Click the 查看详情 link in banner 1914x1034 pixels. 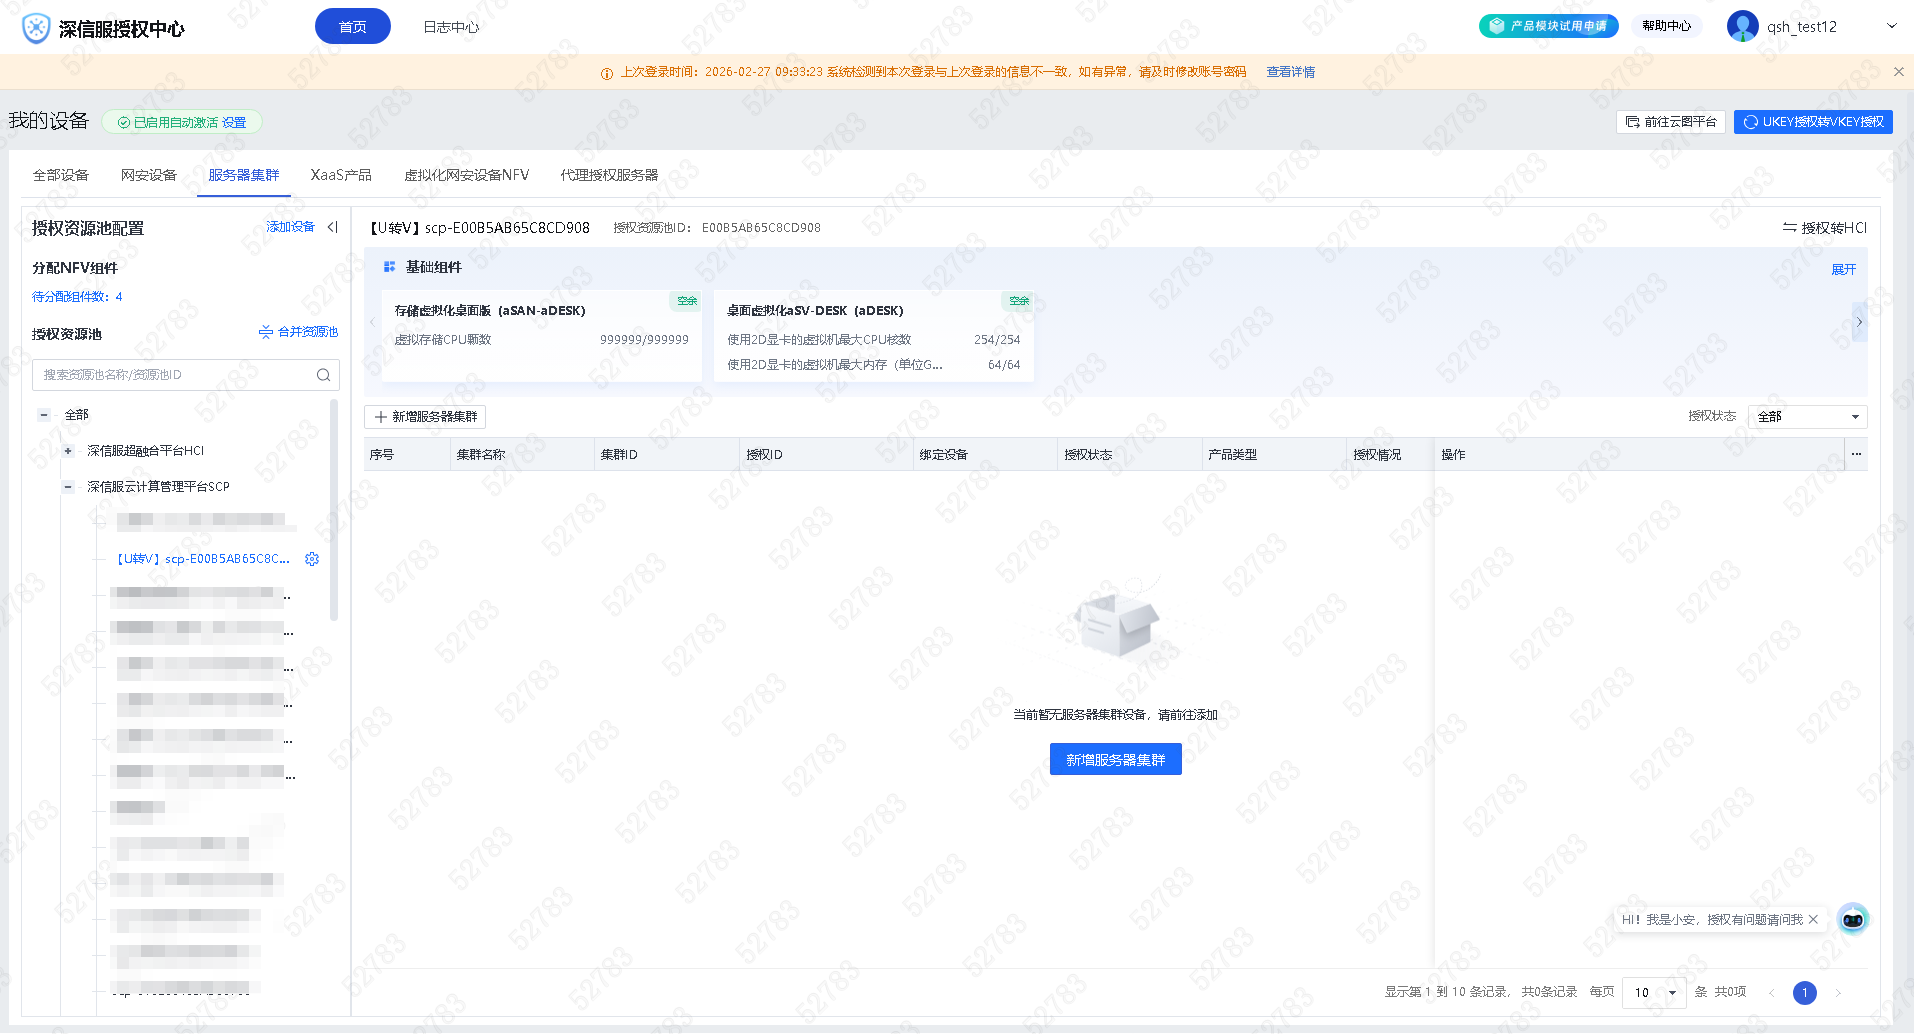point(1290,72)
